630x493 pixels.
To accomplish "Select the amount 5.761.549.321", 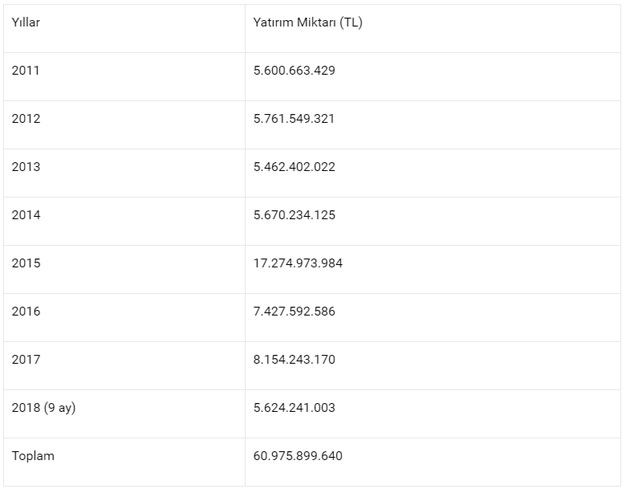I will point(294,119).
